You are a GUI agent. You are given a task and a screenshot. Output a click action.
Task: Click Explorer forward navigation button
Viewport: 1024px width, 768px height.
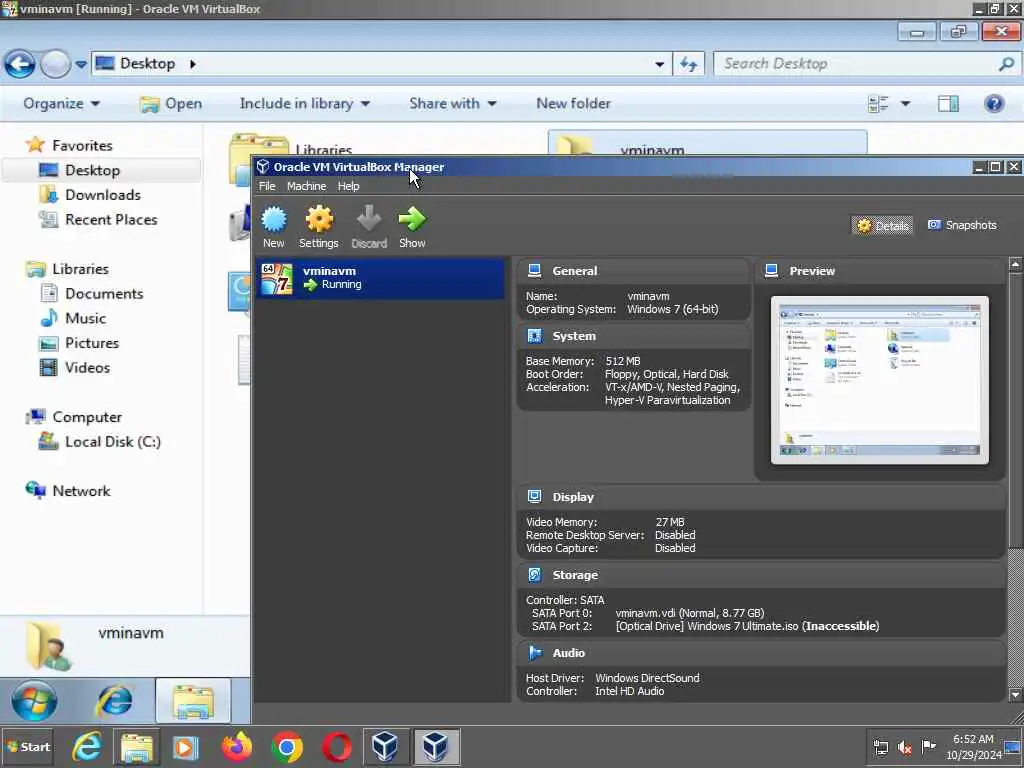pos(56,64)
